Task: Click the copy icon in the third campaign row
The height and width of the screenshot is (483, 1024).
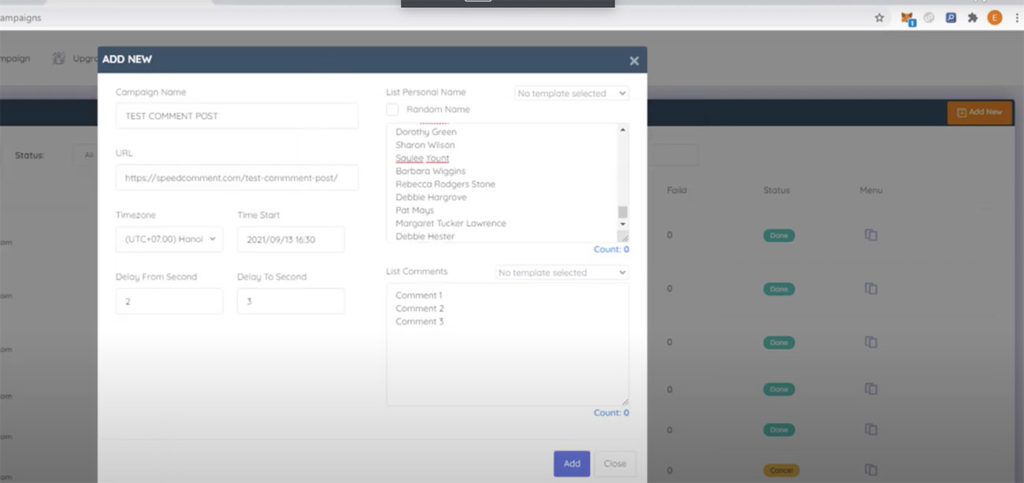Action: pos(871,342)
